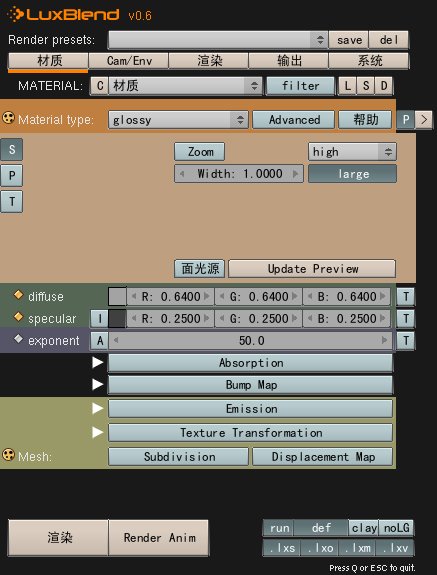Expand the Absorption section triangle
This screenshot has height=575, width=437.
(98, 362)
